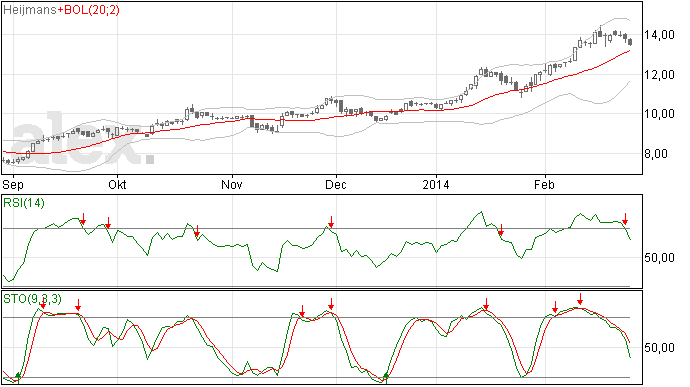Click the Dec month label
Viewport: 690px width, 387px height.
[x=336, y=184]
